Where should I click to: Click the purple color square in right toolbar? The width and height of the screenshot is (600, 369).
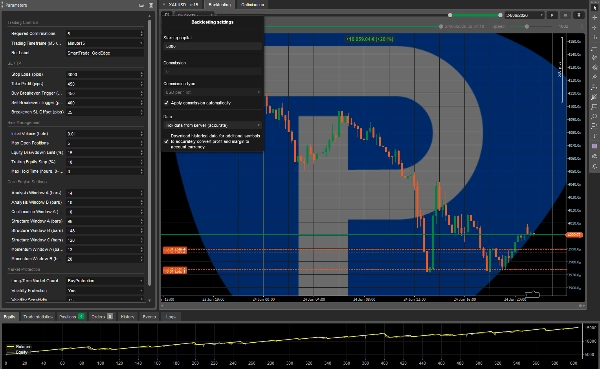[x=595, y=146]
